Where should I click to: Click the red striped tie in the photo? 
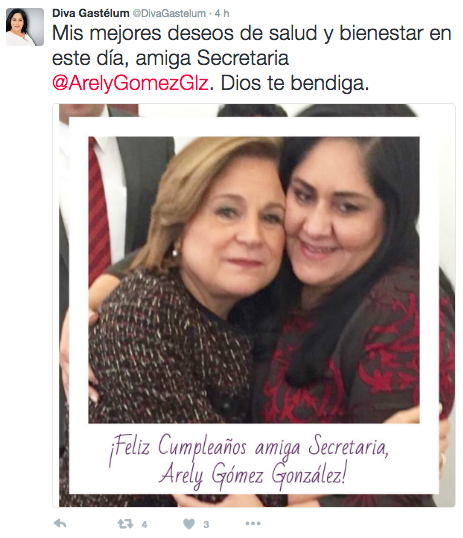click(99, 209)
